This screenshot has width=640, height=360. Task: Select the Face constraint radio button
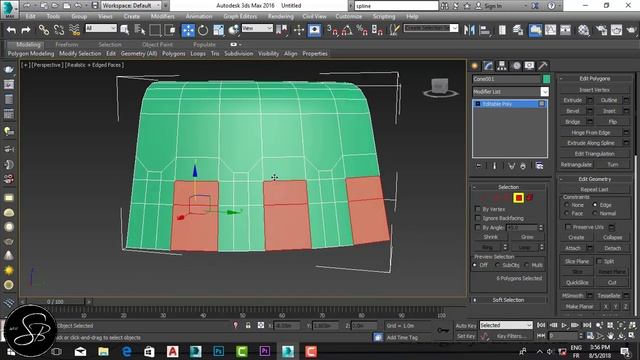[567, 213]
